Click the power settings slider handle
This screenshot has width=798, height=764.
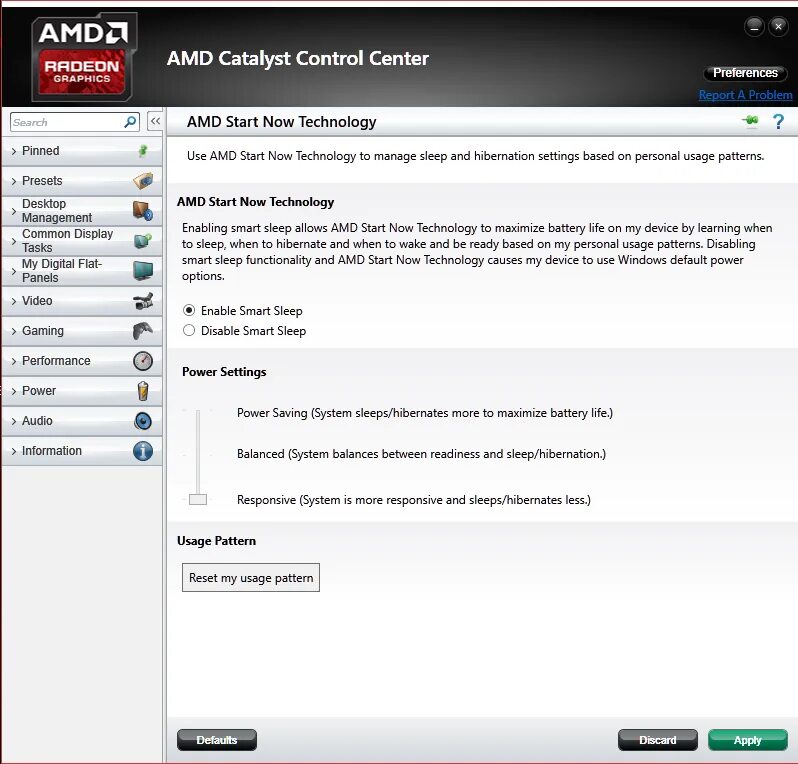click(198, 499)
